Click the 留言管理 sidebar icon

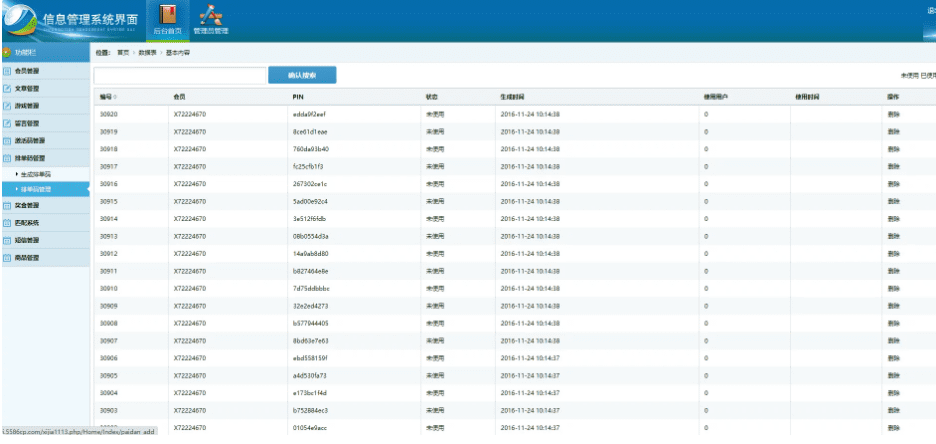point(7,124)
